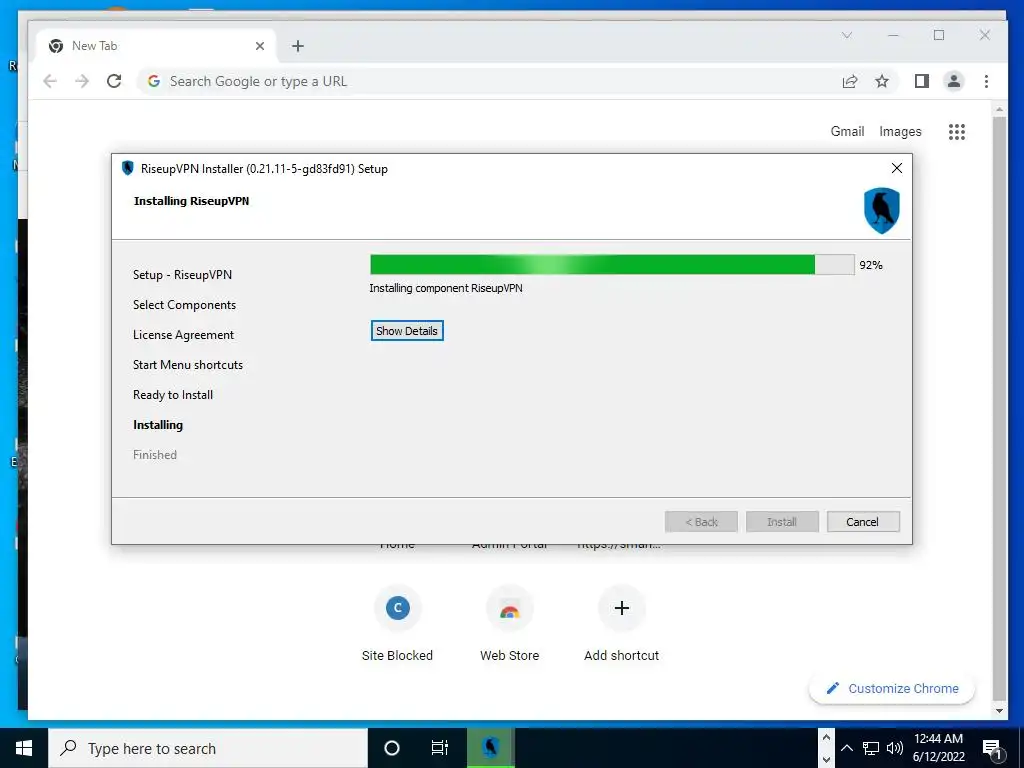Close the RiseupVPN installer dialog
Viewport: 1024px width, 768px height.
tap(897, 168)
